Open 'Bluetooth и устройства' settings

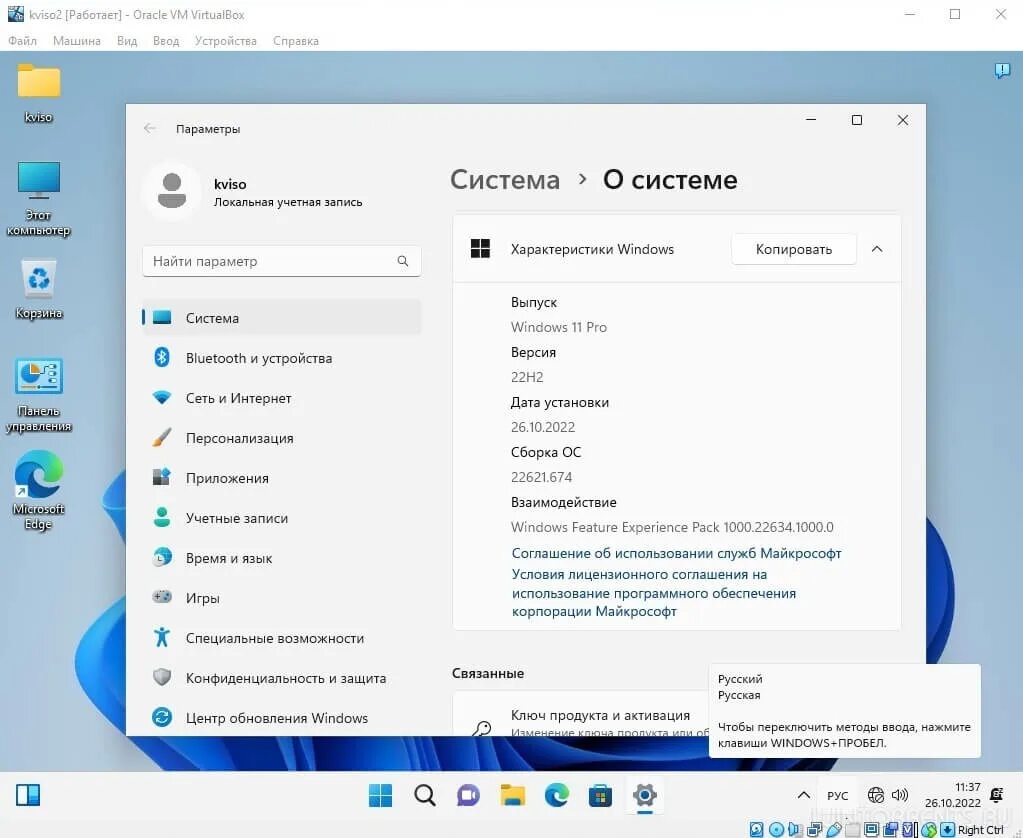click(282, 358)
